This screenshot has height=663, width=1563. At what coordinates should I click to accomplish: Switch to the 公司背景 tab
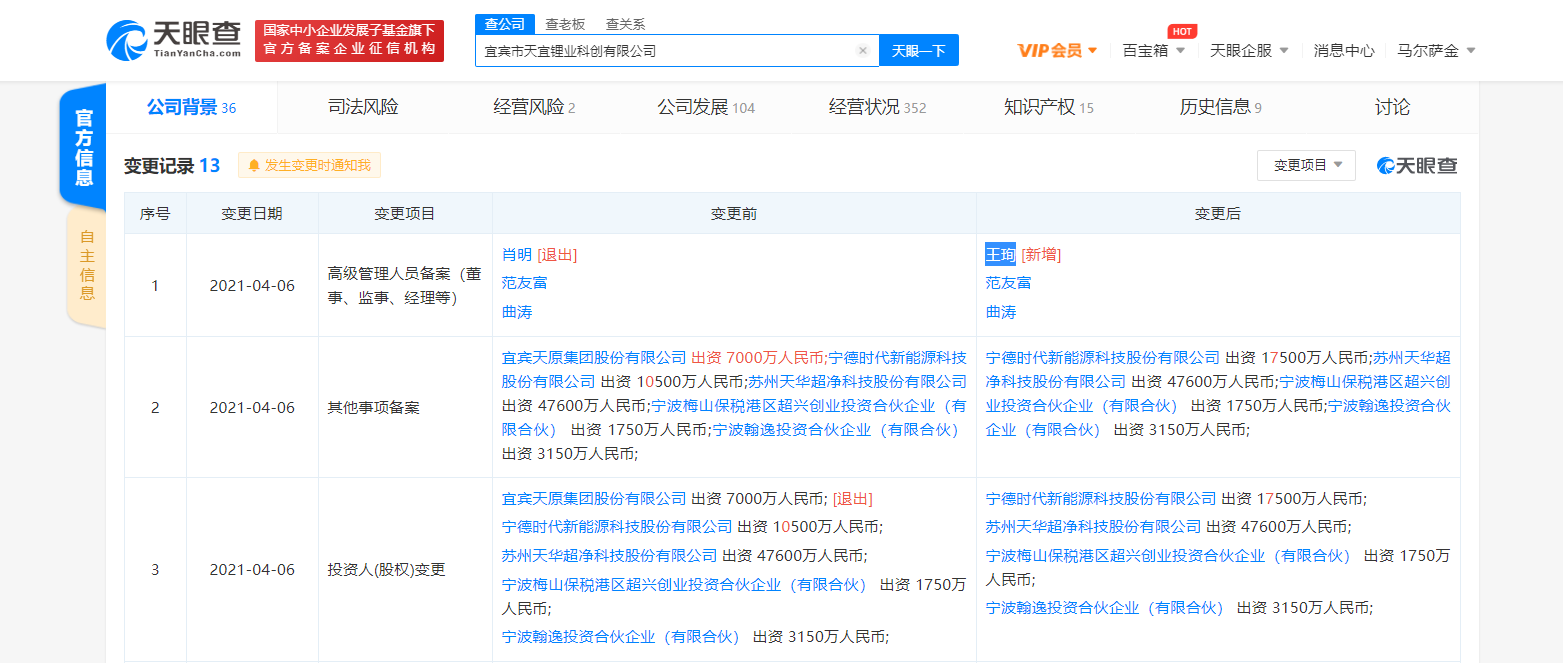coord(191,107)
